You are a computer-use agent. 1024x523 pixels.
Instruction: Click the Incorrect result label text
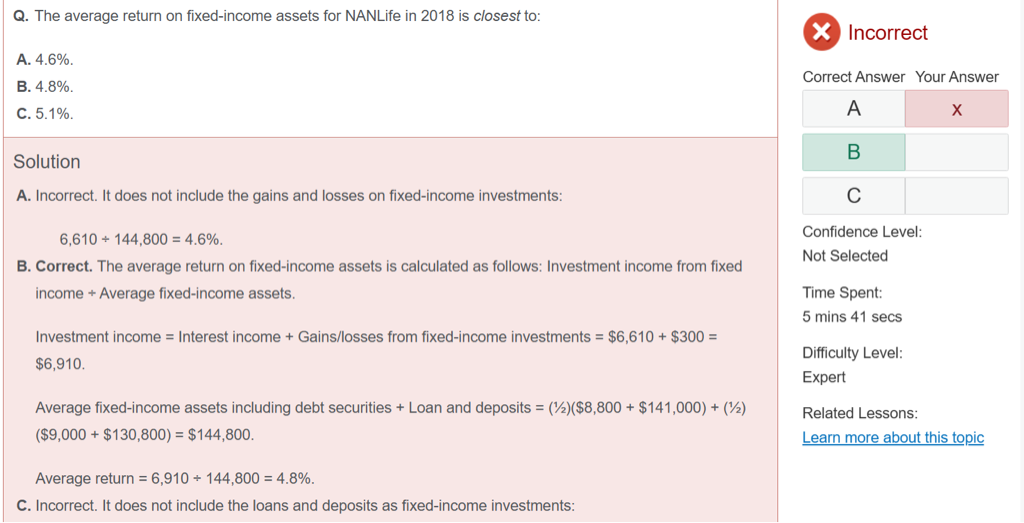pos(887,33)
